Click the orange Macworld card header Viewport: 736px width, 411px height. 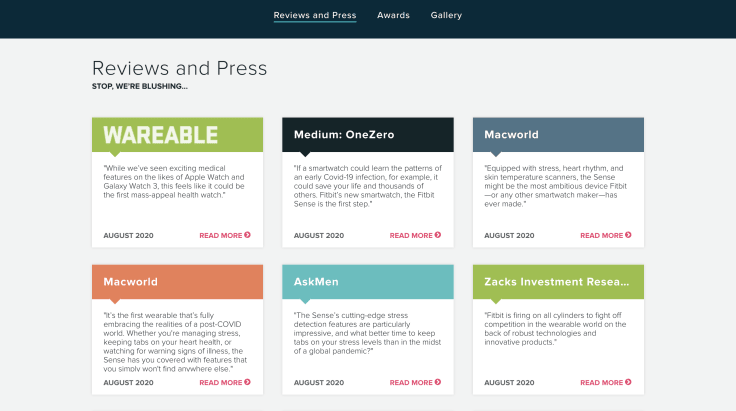pos(177,282)
